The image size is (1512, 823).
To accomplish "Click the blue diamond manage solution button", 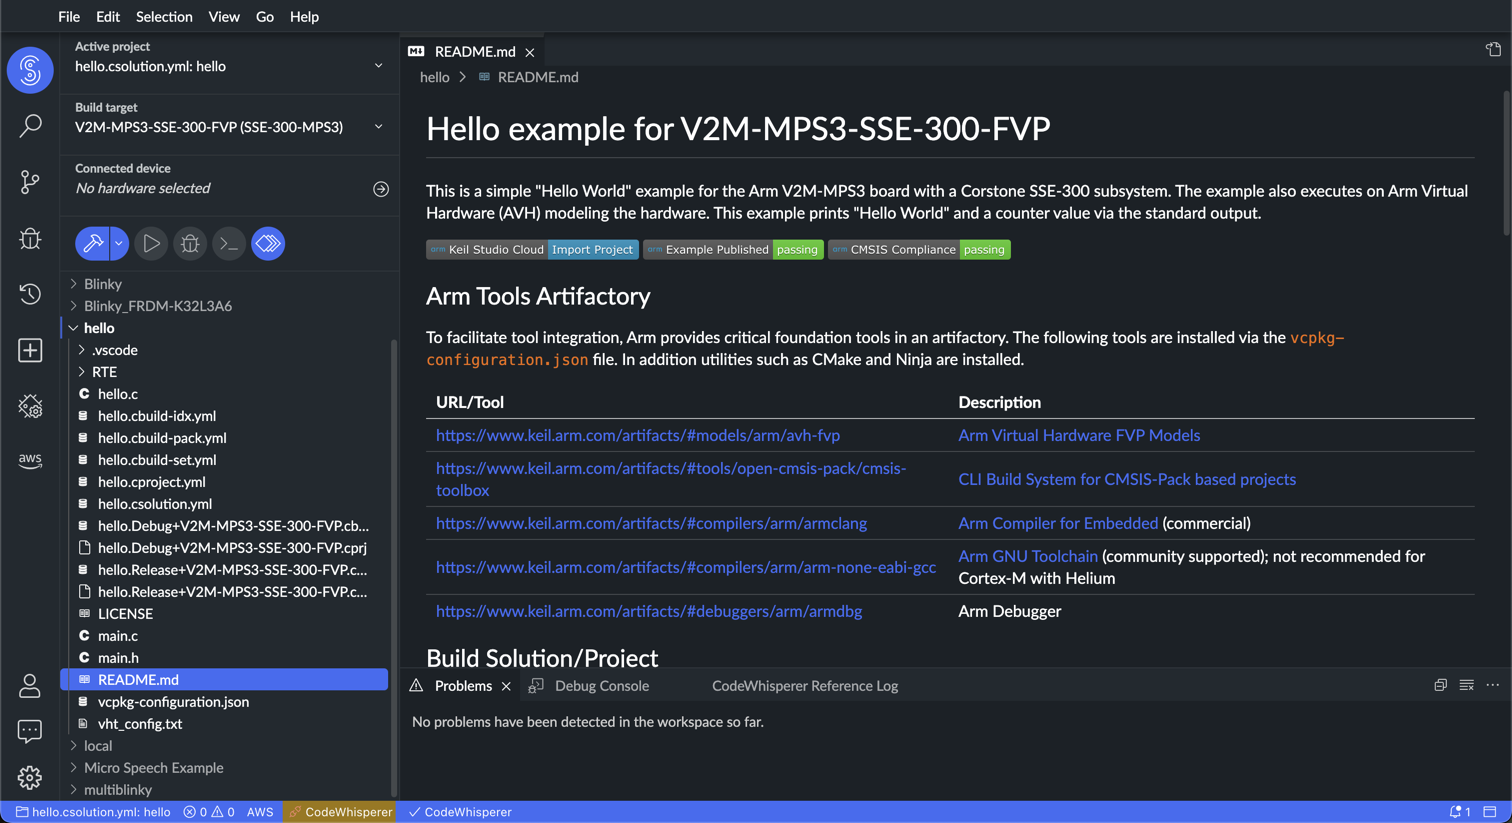I will pyautogui.click(x=268, y=243).
